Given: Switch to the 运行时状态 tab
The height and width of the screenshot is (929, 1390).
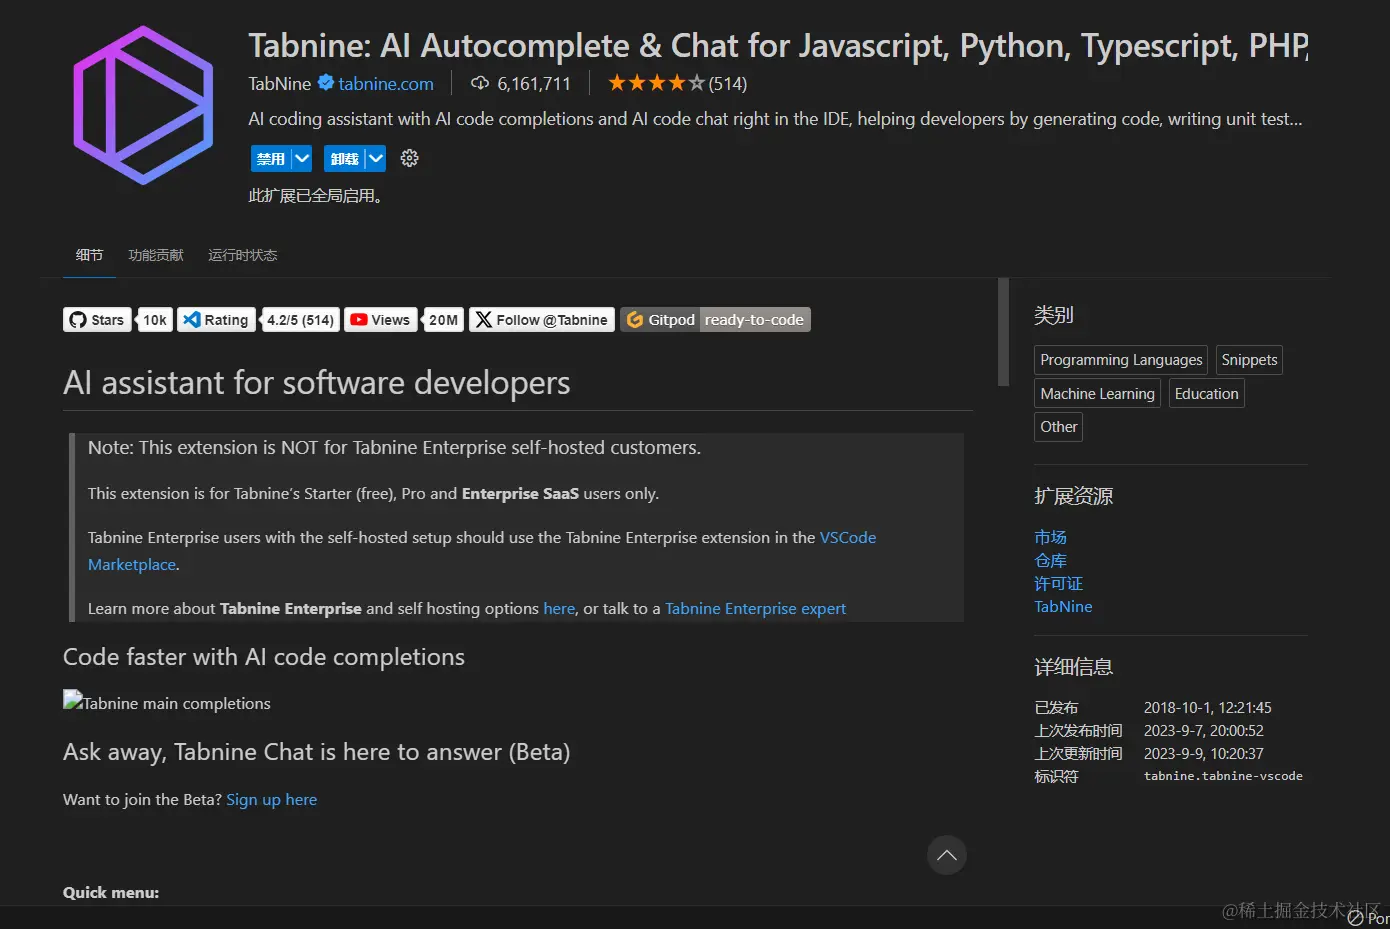Looking at the screenshot, I should coord(242,255).
